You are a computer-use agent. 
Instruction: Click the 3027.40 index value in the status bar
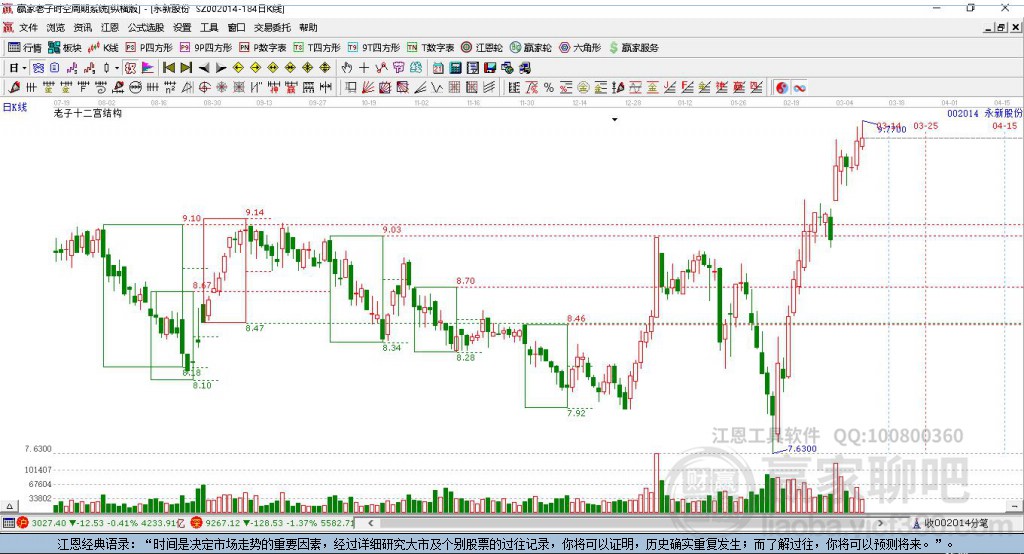(x=49, y=523)
